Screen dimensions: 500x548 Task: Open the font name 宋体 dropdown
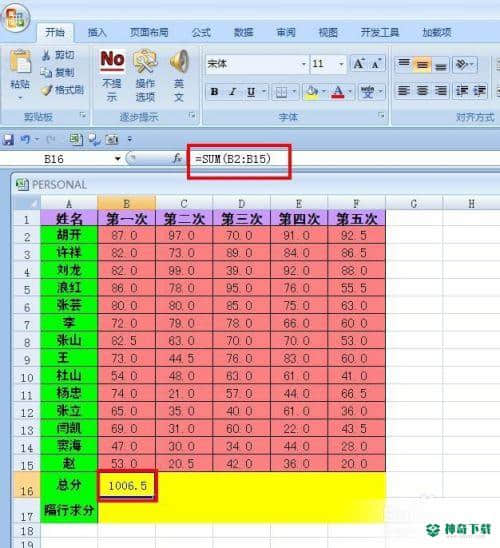pyautogui.click(x=303, y=64)
